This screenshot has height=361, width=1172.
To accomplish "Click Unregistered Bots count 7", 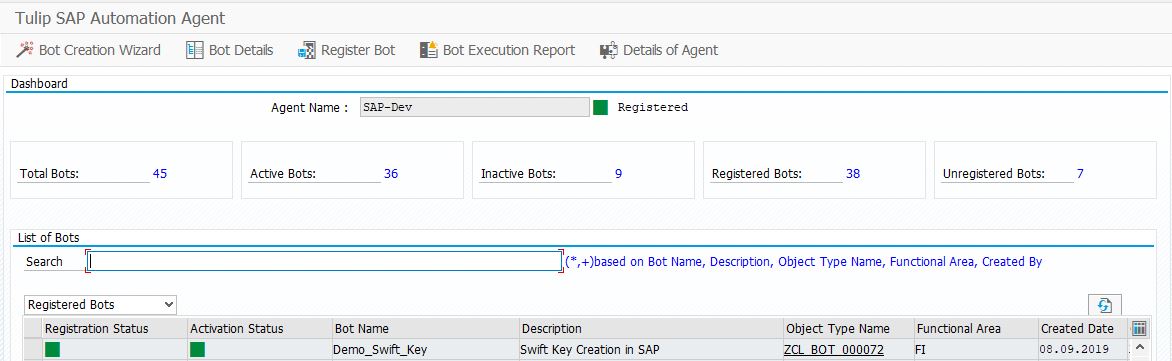I will click(1080, 173).
